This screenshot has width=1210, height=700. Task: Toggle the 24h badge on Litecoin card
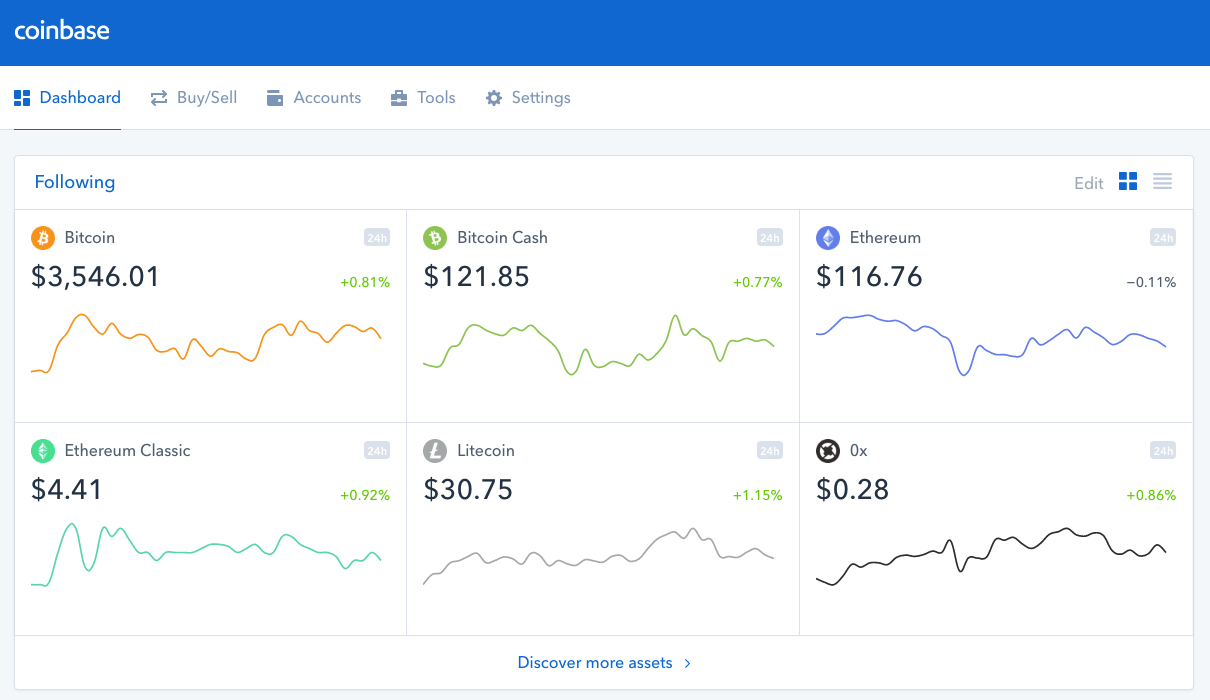(x=770, y=451)
